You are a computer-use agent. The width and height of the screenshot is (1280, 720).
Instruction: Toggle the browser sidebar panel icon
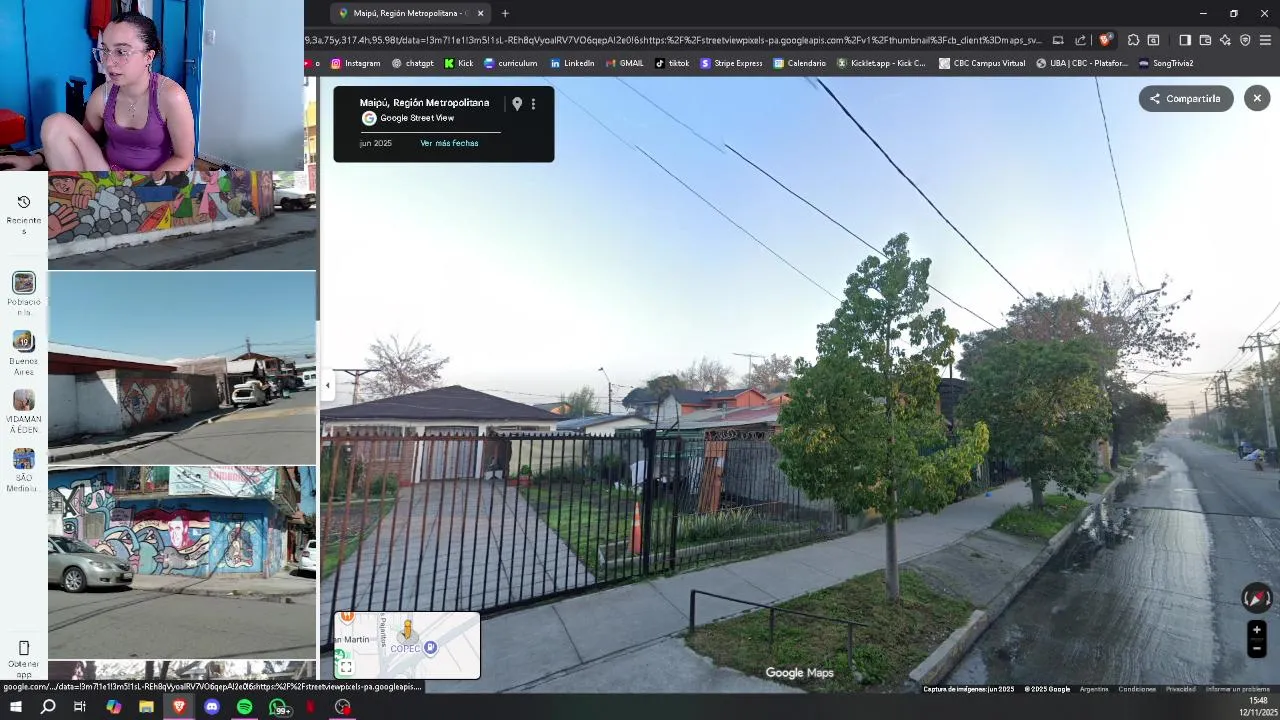click(x=1185, y=40)
